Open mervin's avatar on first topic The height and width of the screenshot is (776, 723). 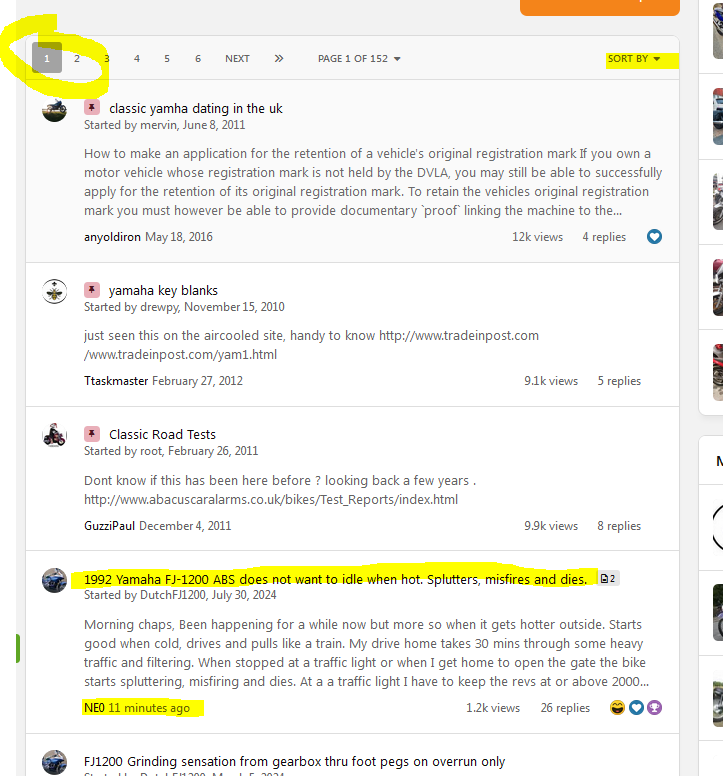[54, 109]
